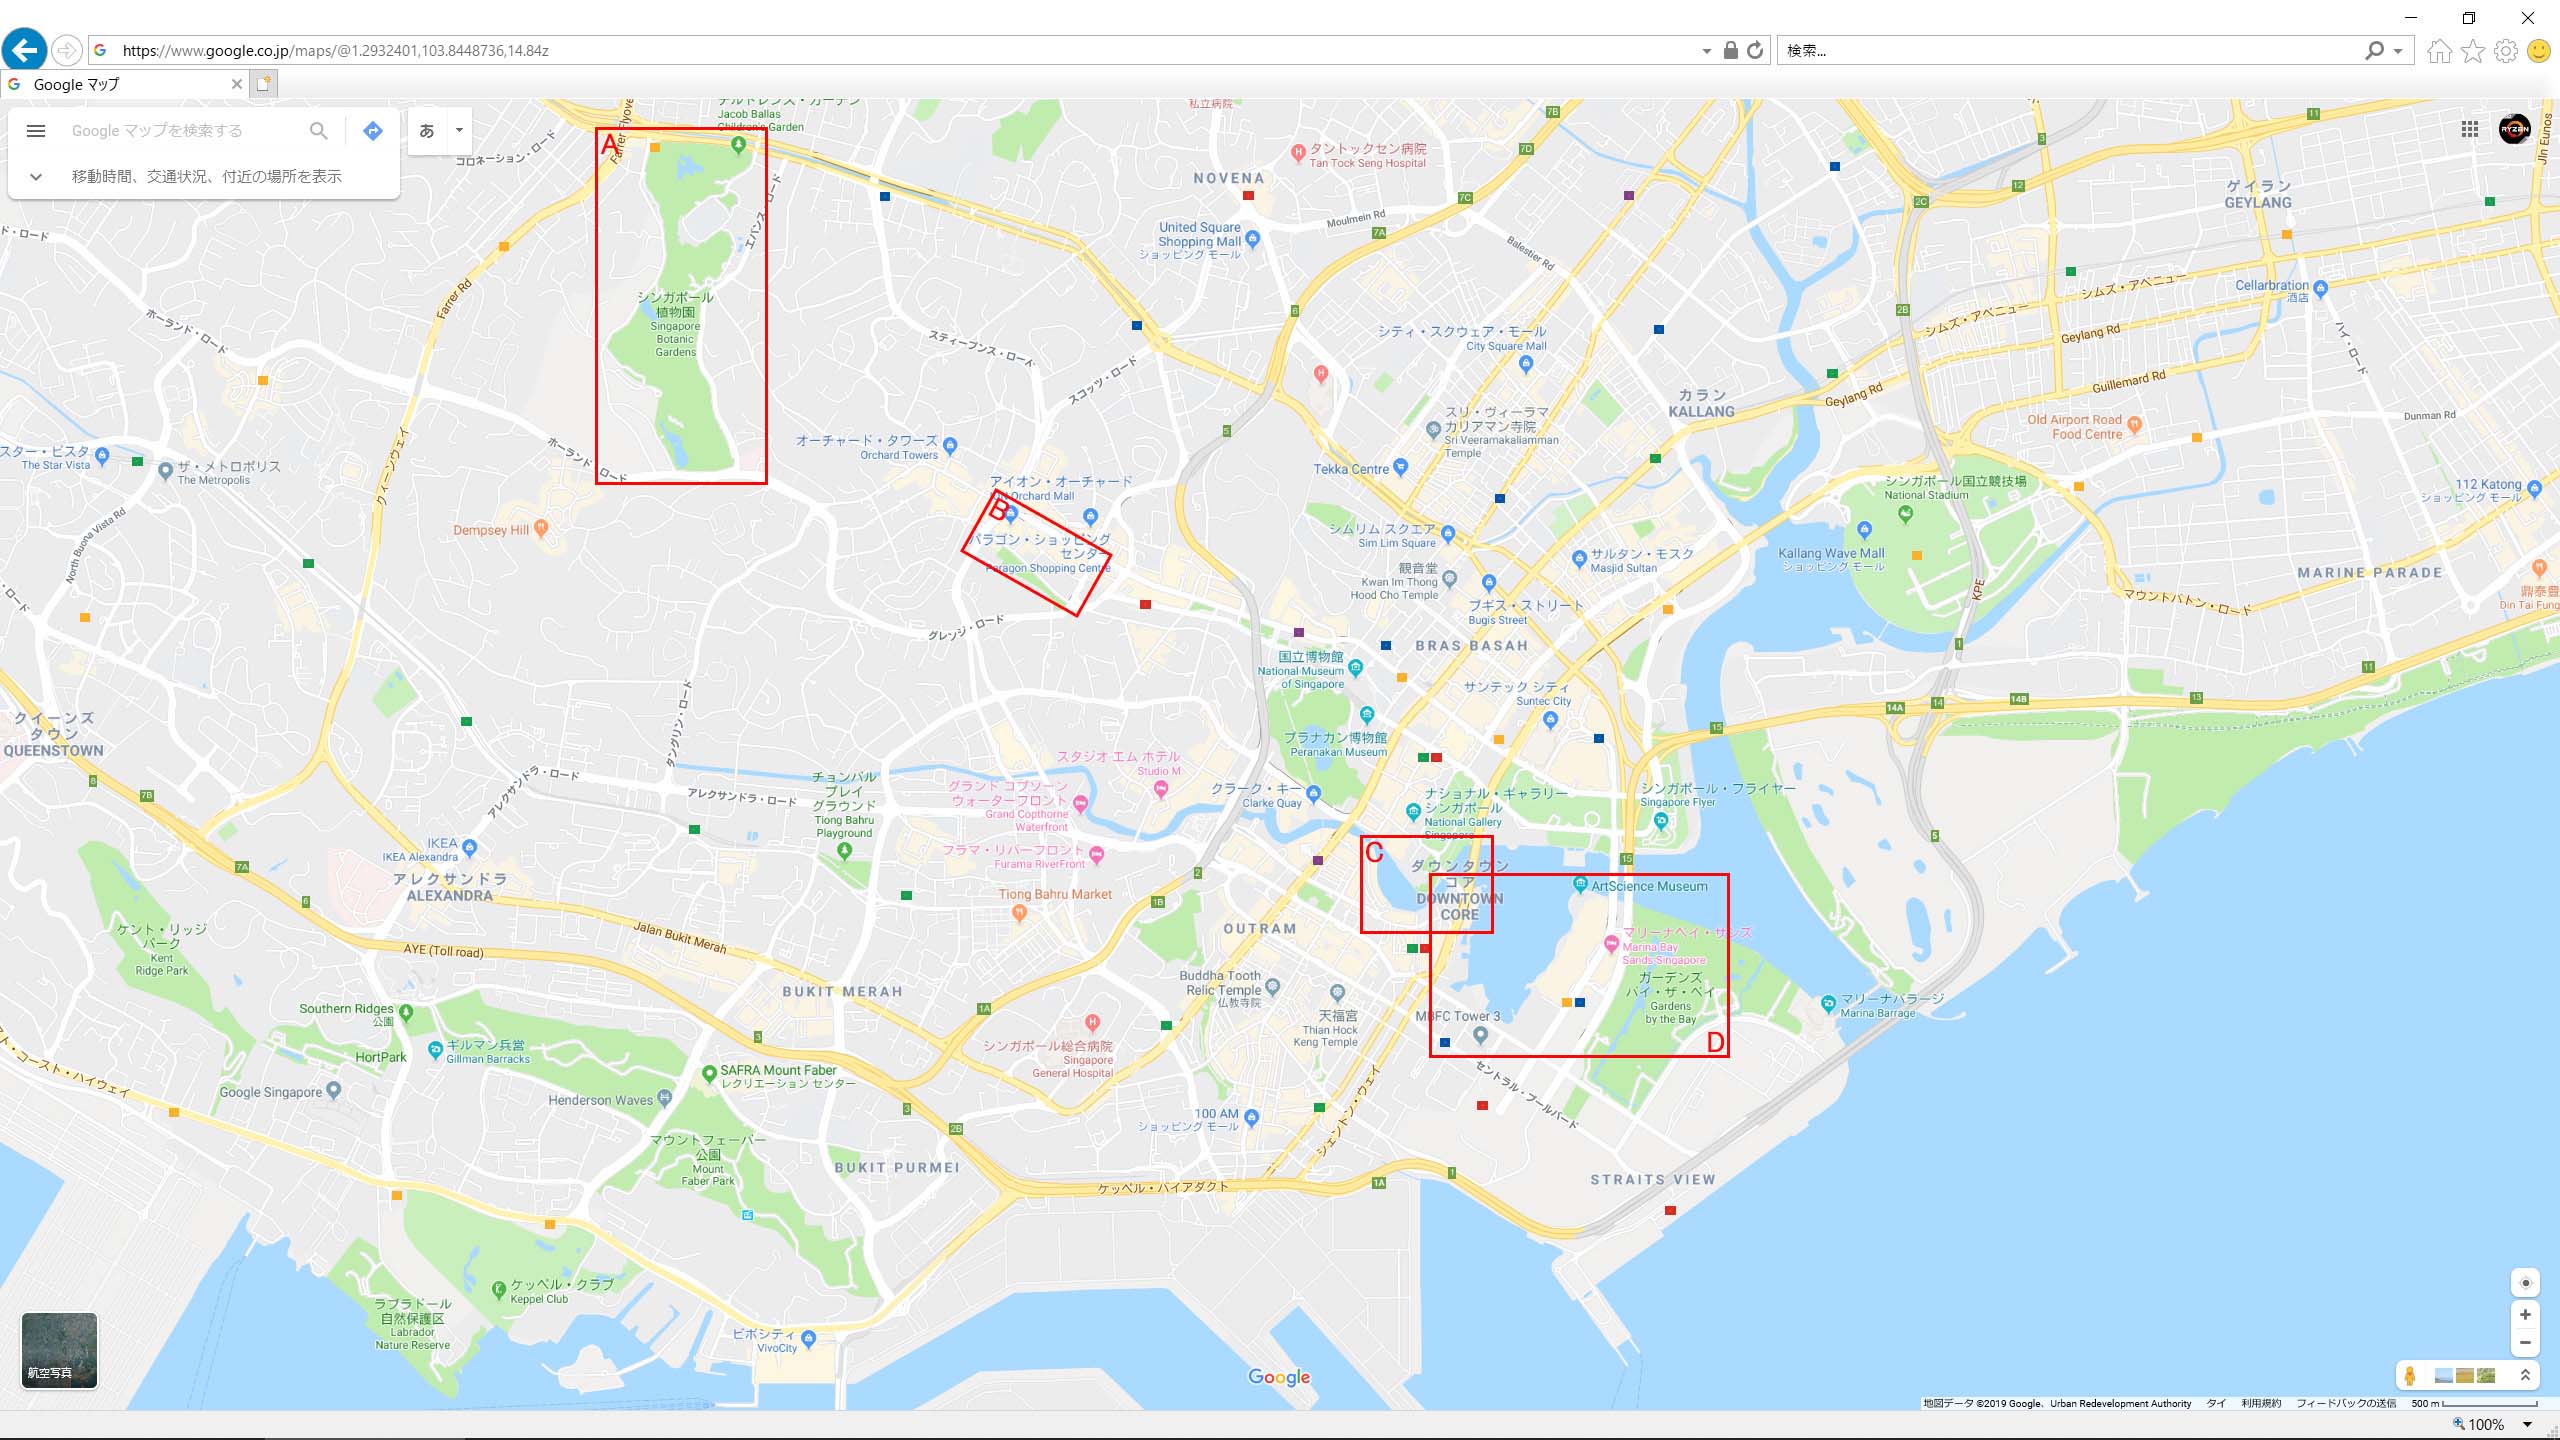Click the Maps search magnifier icon

pyautogui.click(x=318, y=131)
